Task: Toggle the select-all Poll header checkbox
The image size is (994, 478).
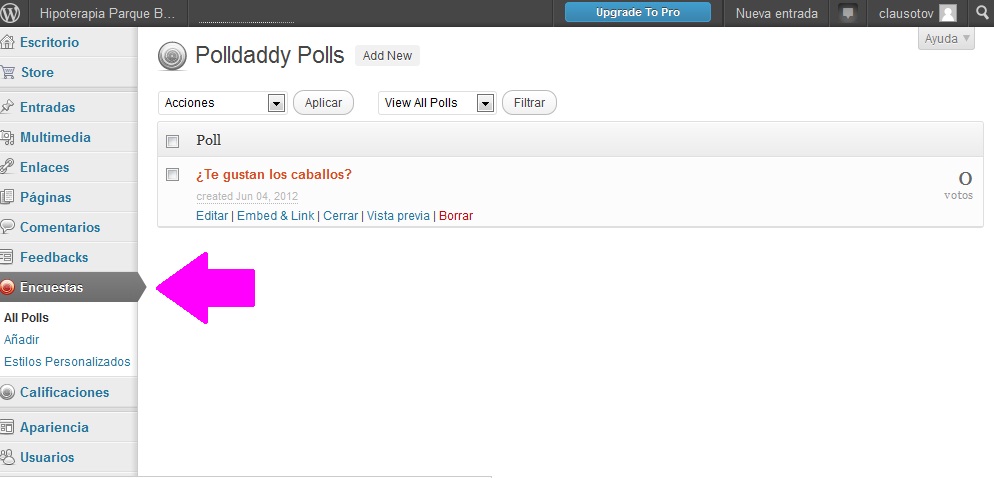Action: pos(172,141)
